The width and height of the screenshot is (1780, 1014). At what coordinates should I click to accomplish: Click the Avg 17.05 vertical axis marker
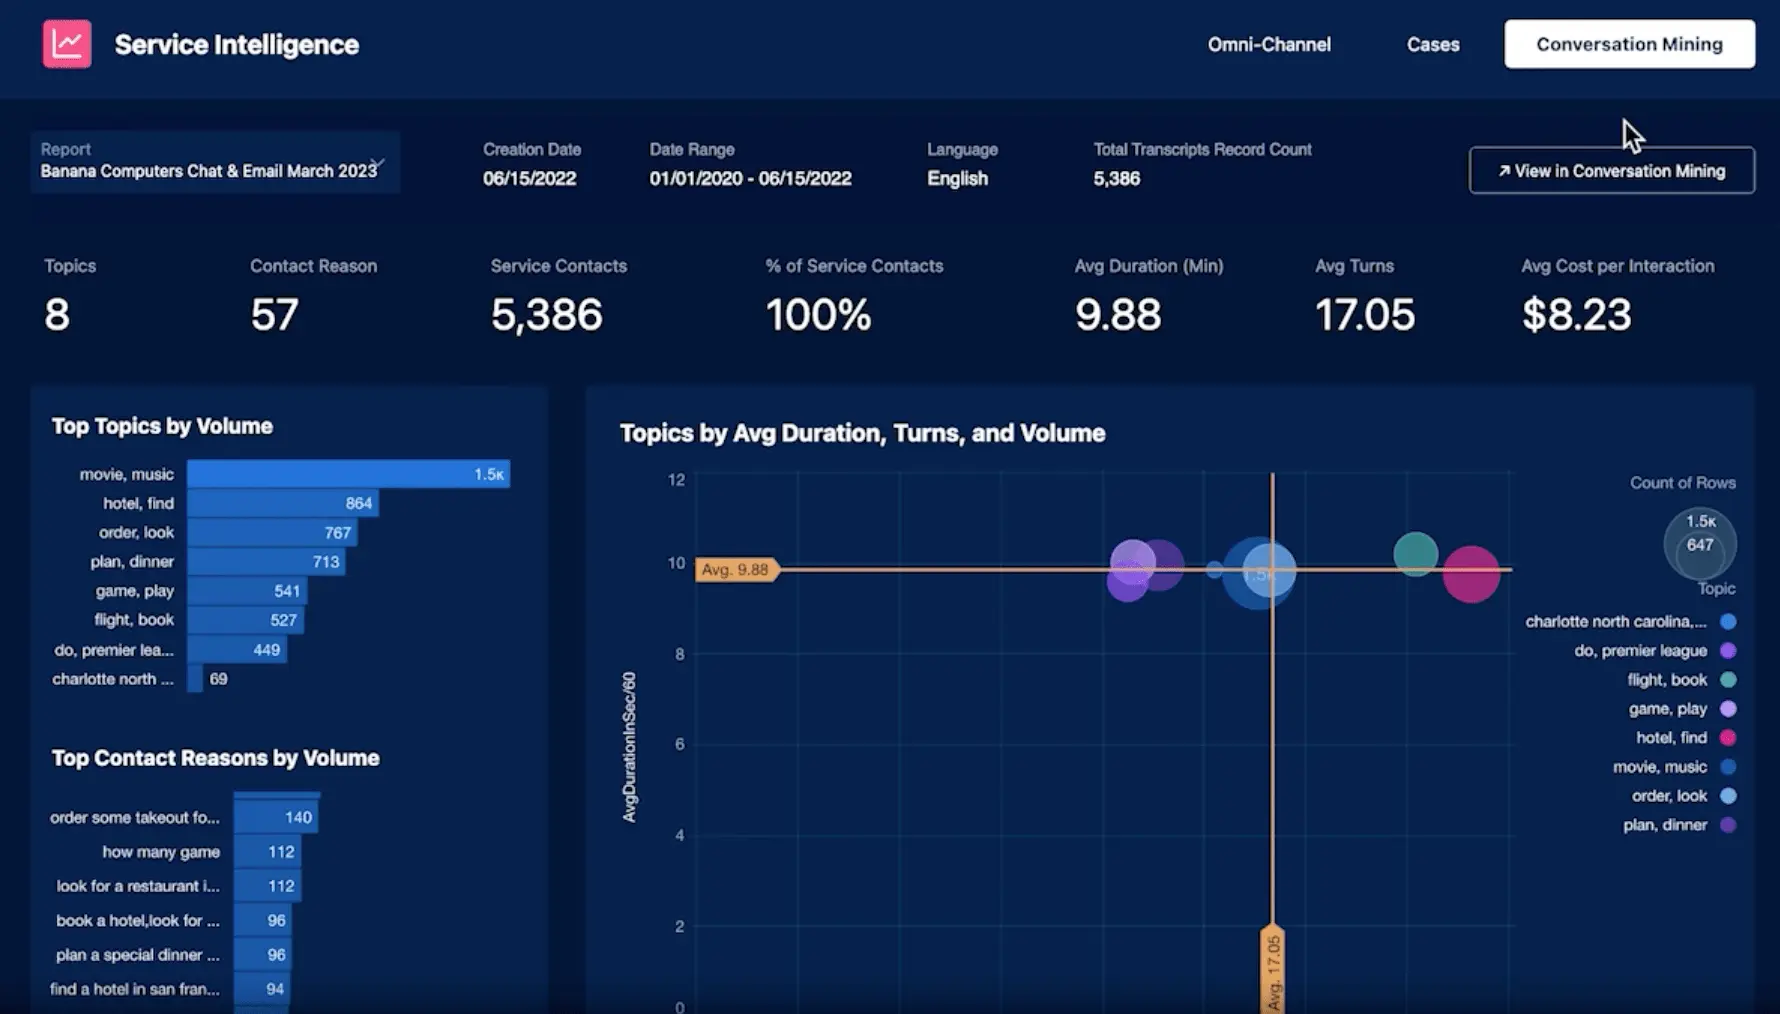(x=1272, y=968)
